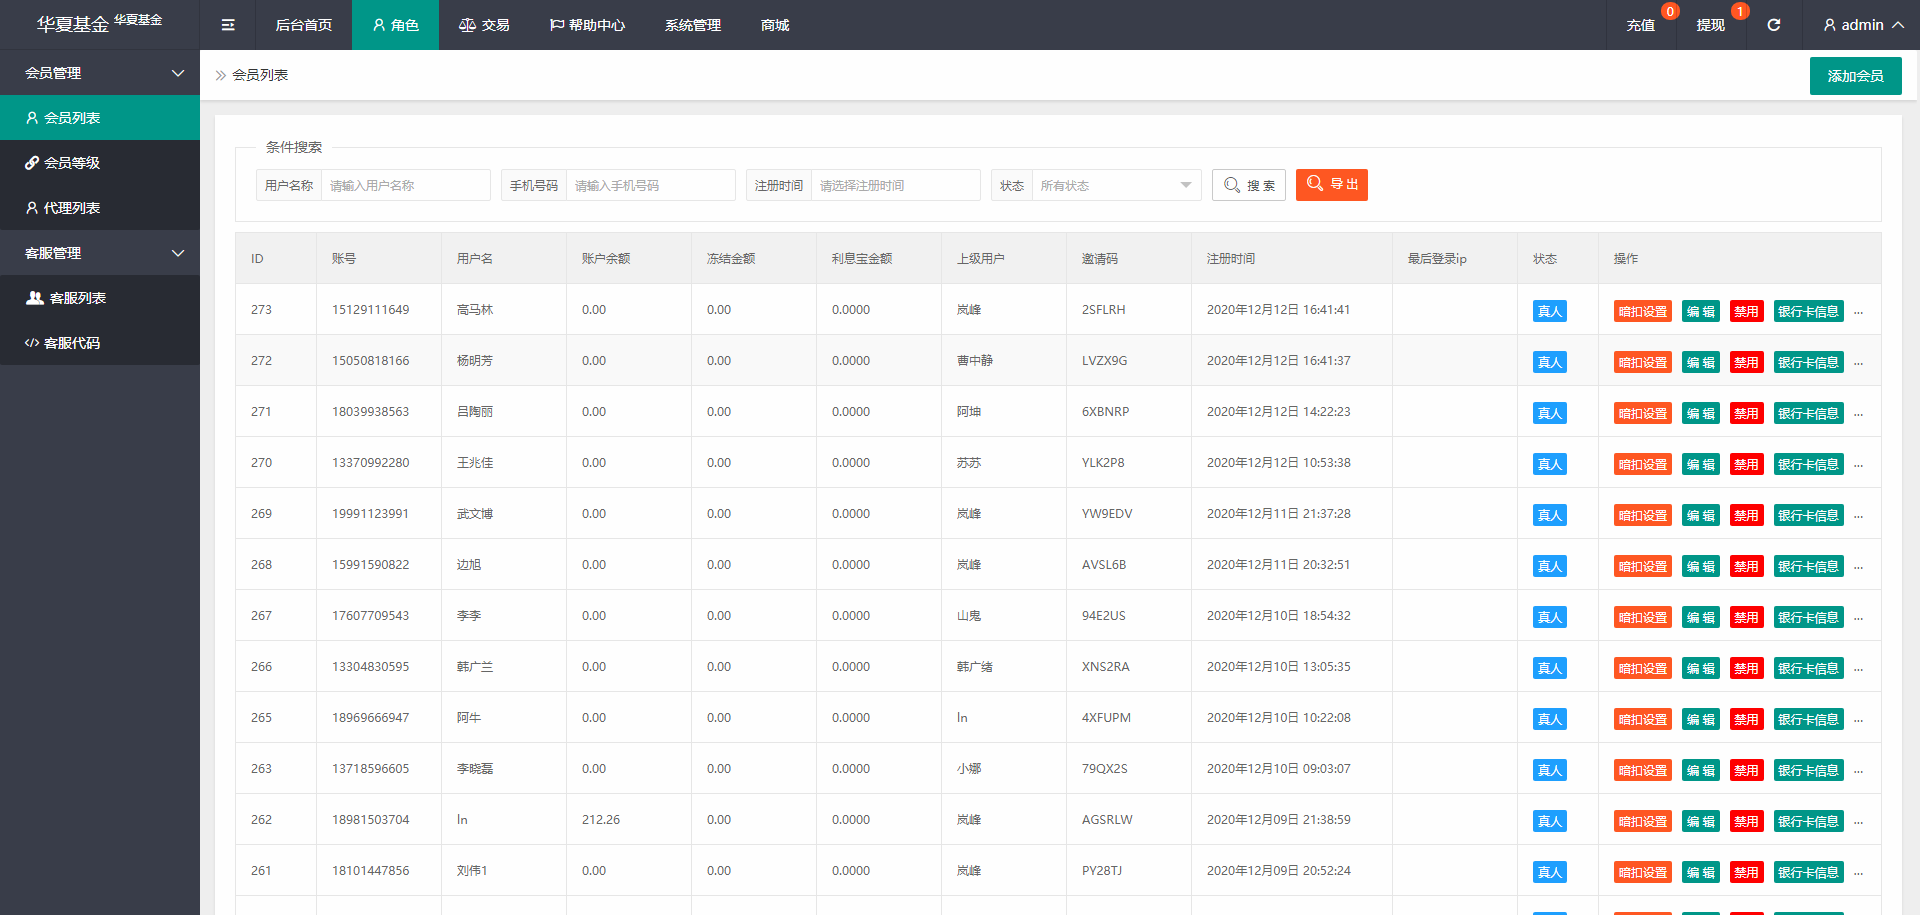Select the 角色 top menu
The image size is (1920, 915).
pos(395,25)
